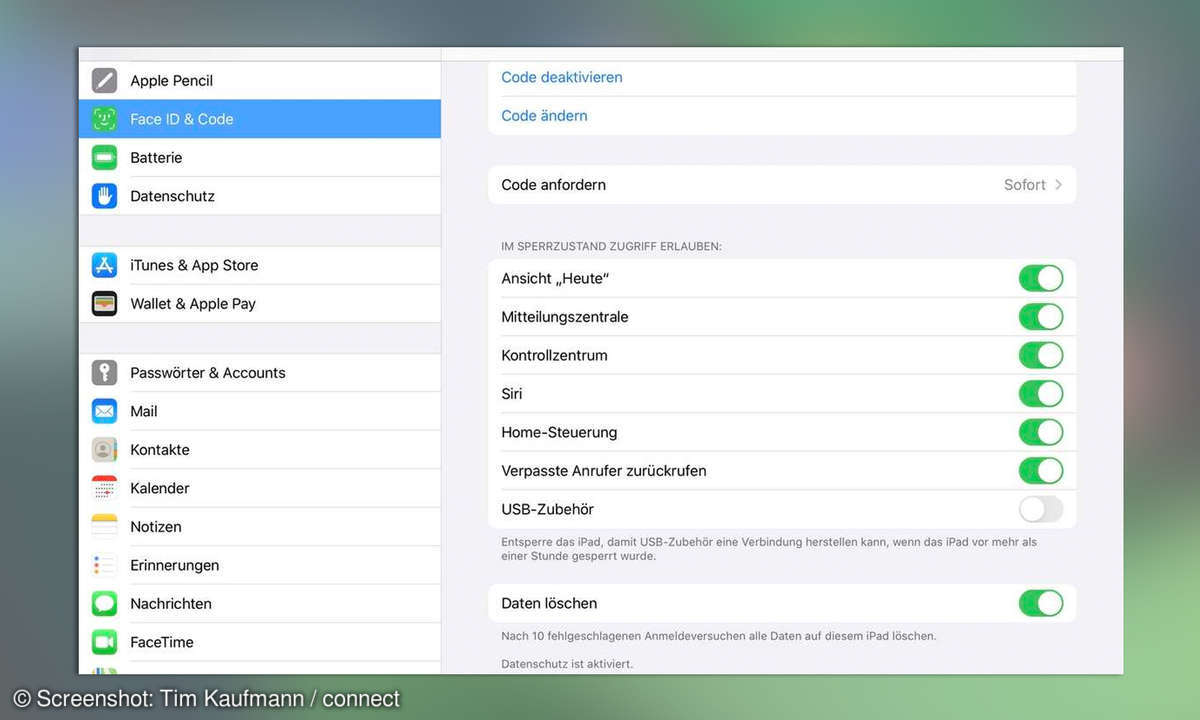
Task: Tap the Code ändern link
Action: click(x=544, y=116)
